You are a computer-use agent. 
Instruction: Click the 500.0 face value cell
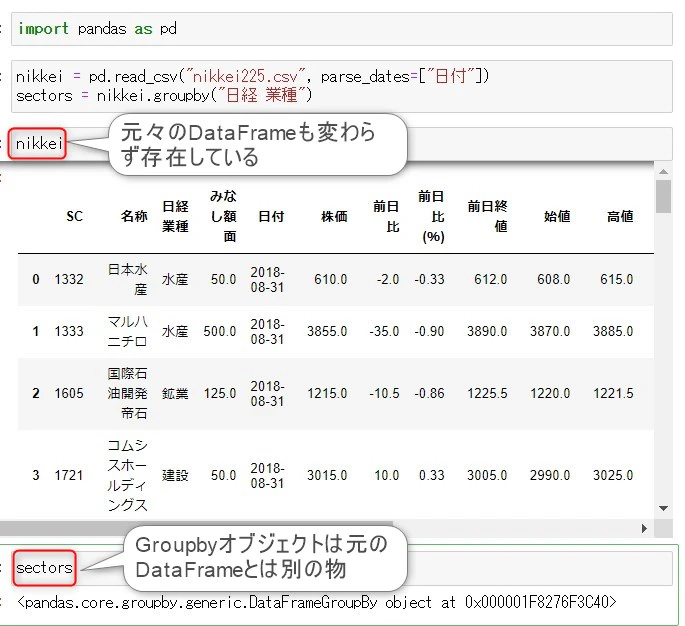220,331
